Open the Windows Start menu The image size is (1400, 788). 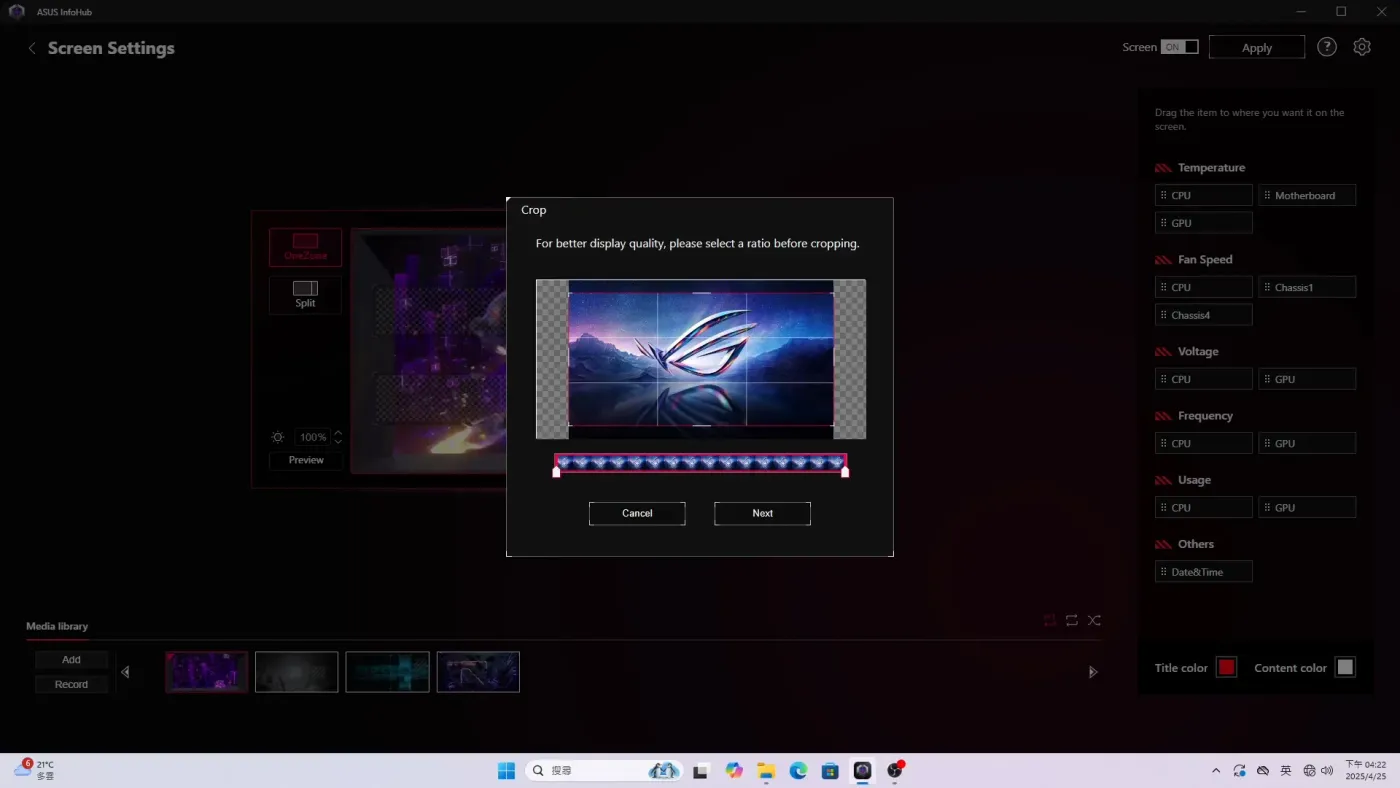[x=506, y=771]
